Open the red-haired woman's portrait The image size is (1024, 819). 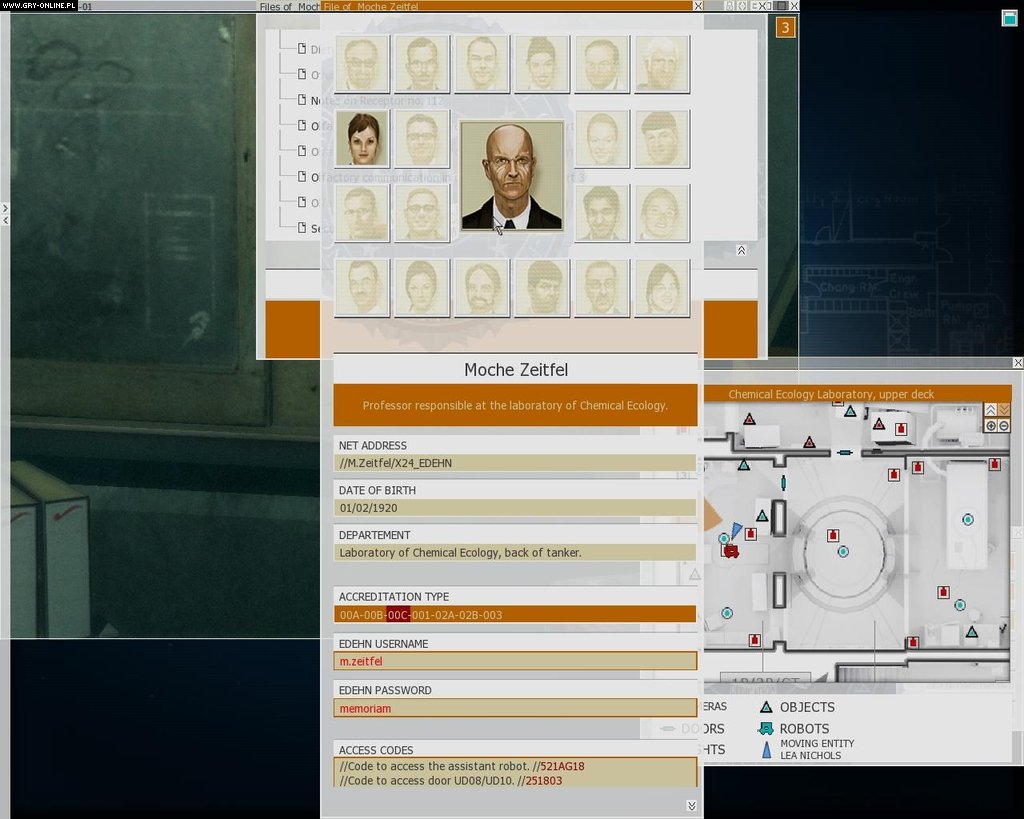pos(362,138)
